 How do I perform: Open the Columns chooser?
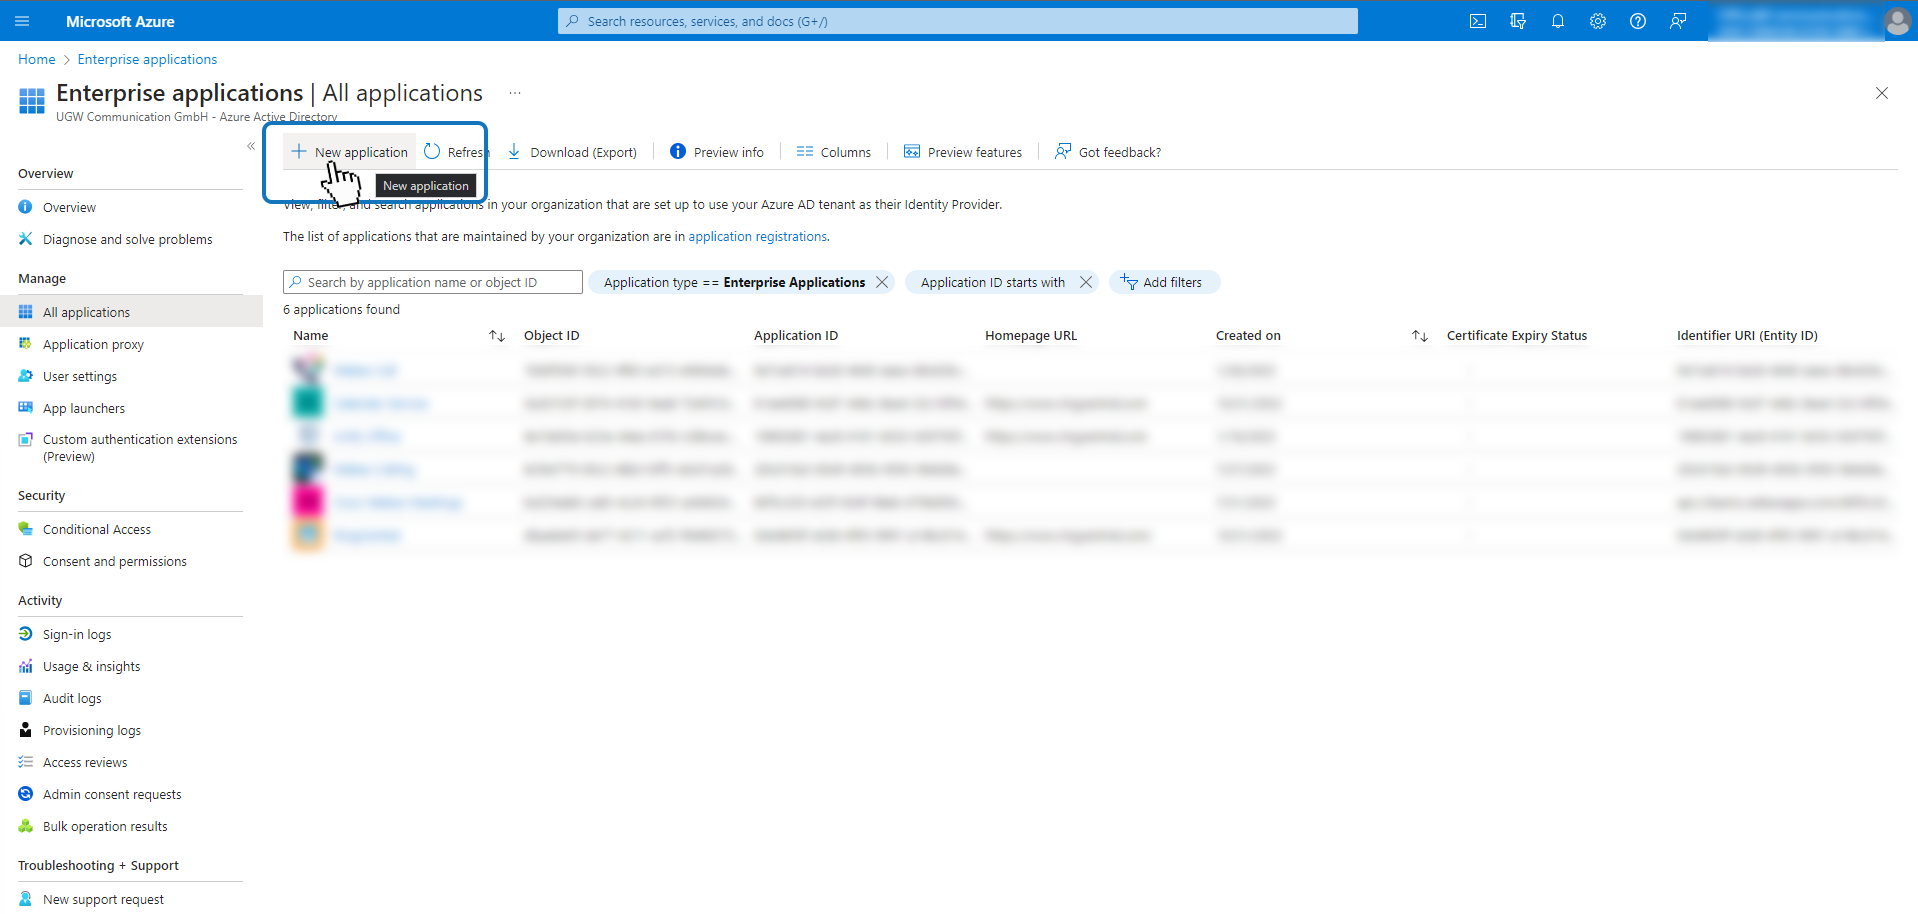click(x=834, y=152)
